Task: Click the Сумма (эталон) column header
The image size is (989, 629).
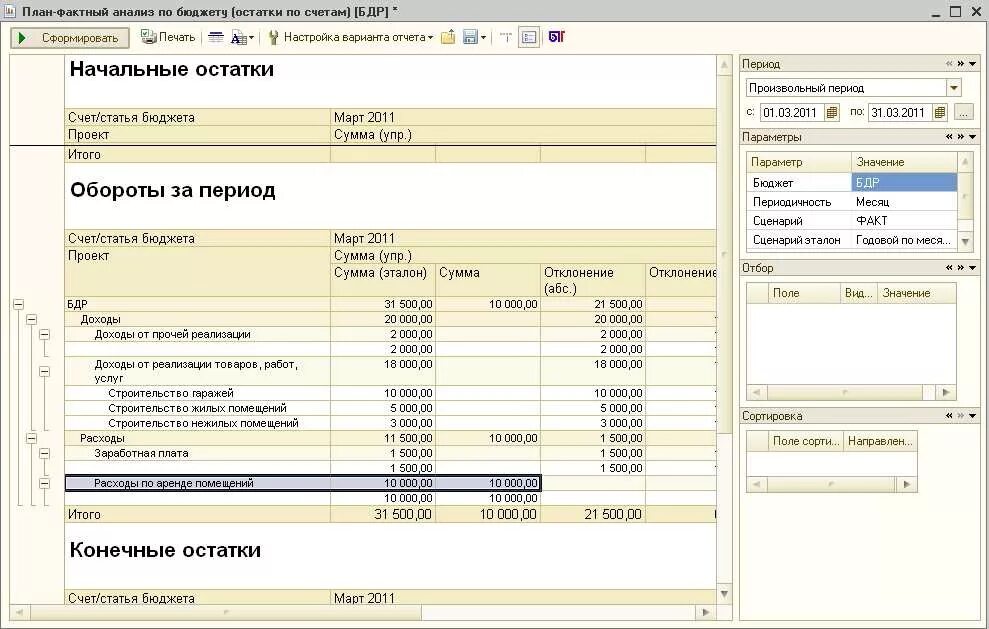Action: click(383, 280)
